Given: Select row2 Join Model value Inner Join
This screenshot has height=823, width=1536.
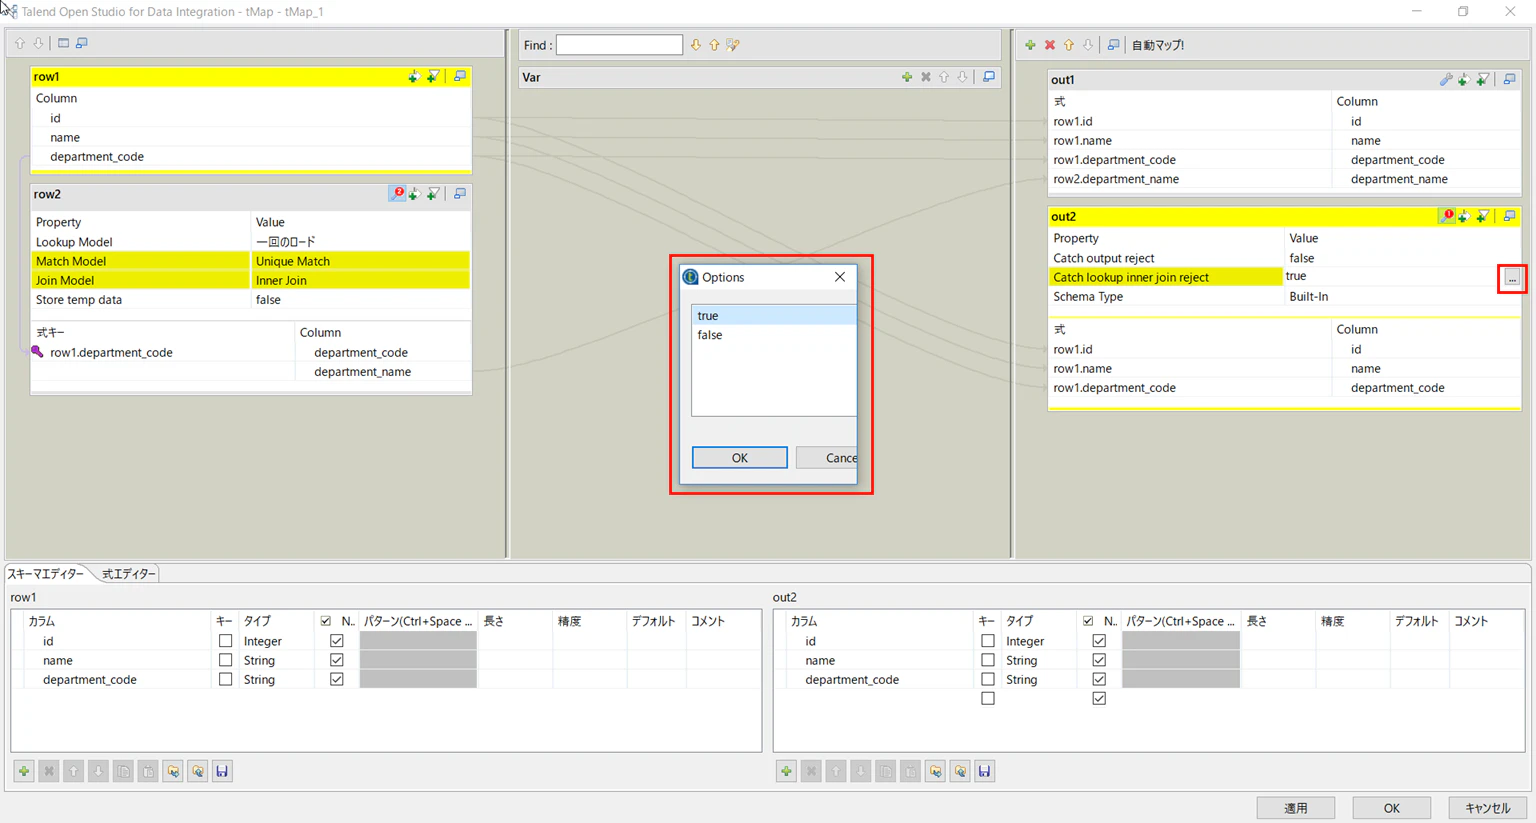Looking at the screenshot, I should pos(360,280).
